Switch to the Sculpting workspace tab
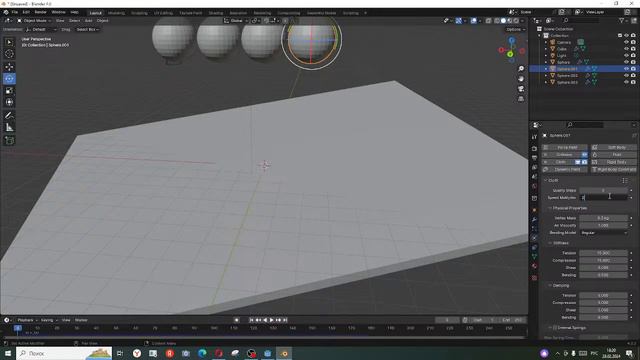Image resolution: width=640 pixels, height=360 pixels. [x=139, y=13]
